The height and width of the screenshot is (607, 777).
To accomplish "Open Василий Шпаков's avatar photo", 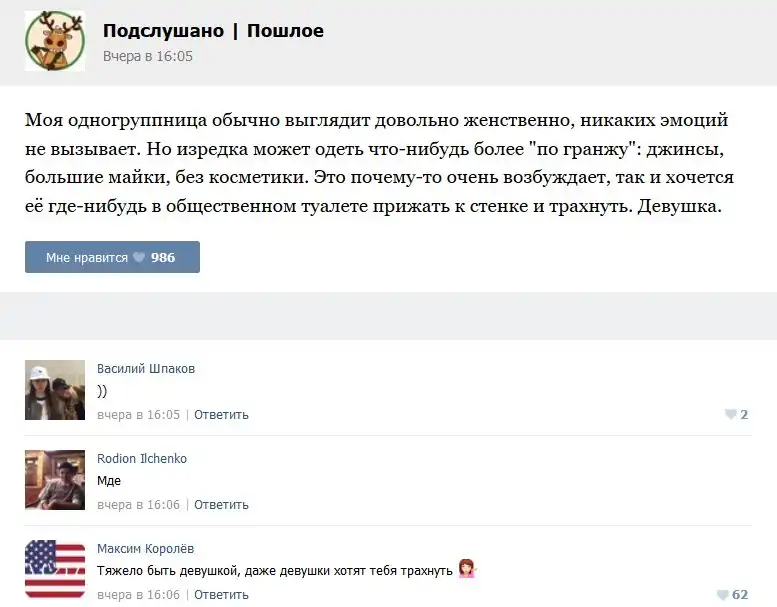I will pyautogui.click(x=54, y=390).
